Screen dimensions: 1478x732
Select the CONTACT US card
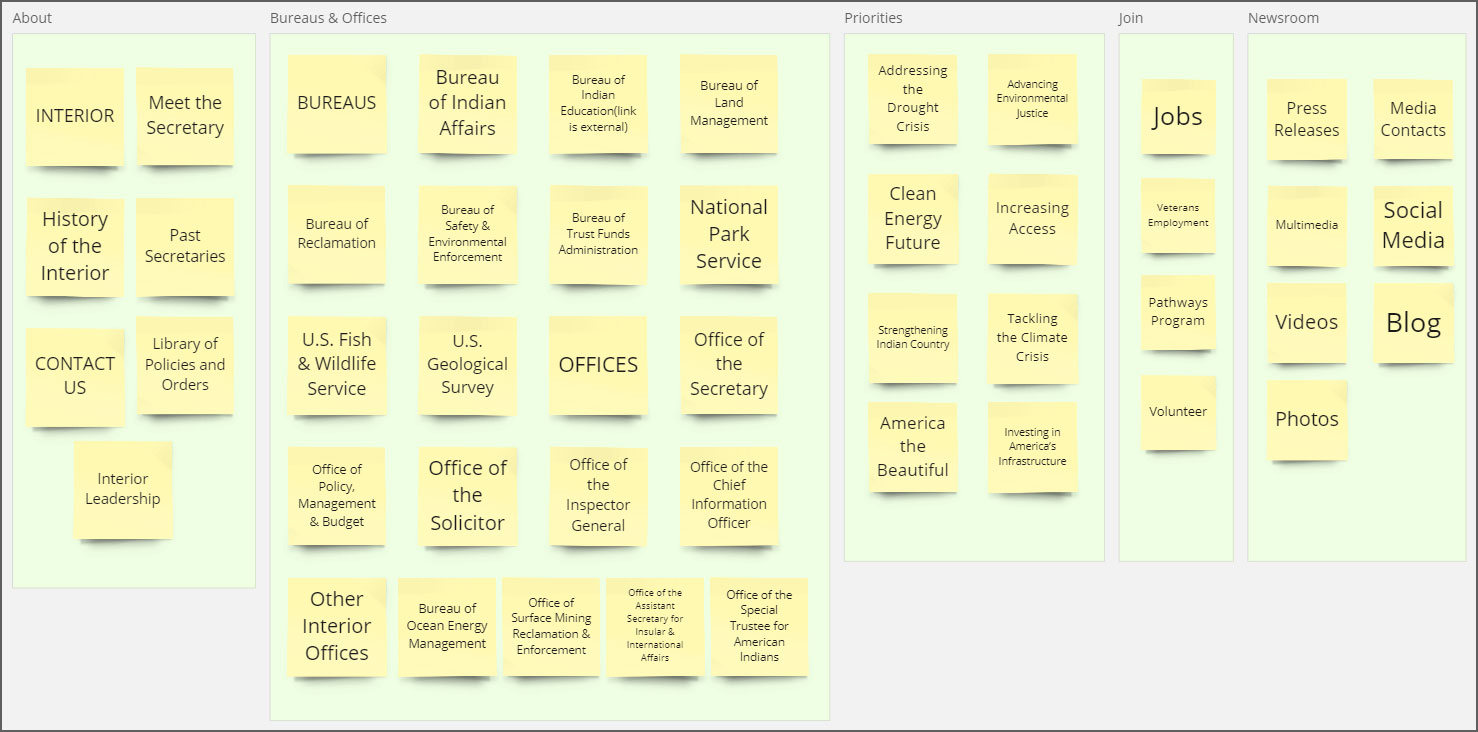click(75, 376)
